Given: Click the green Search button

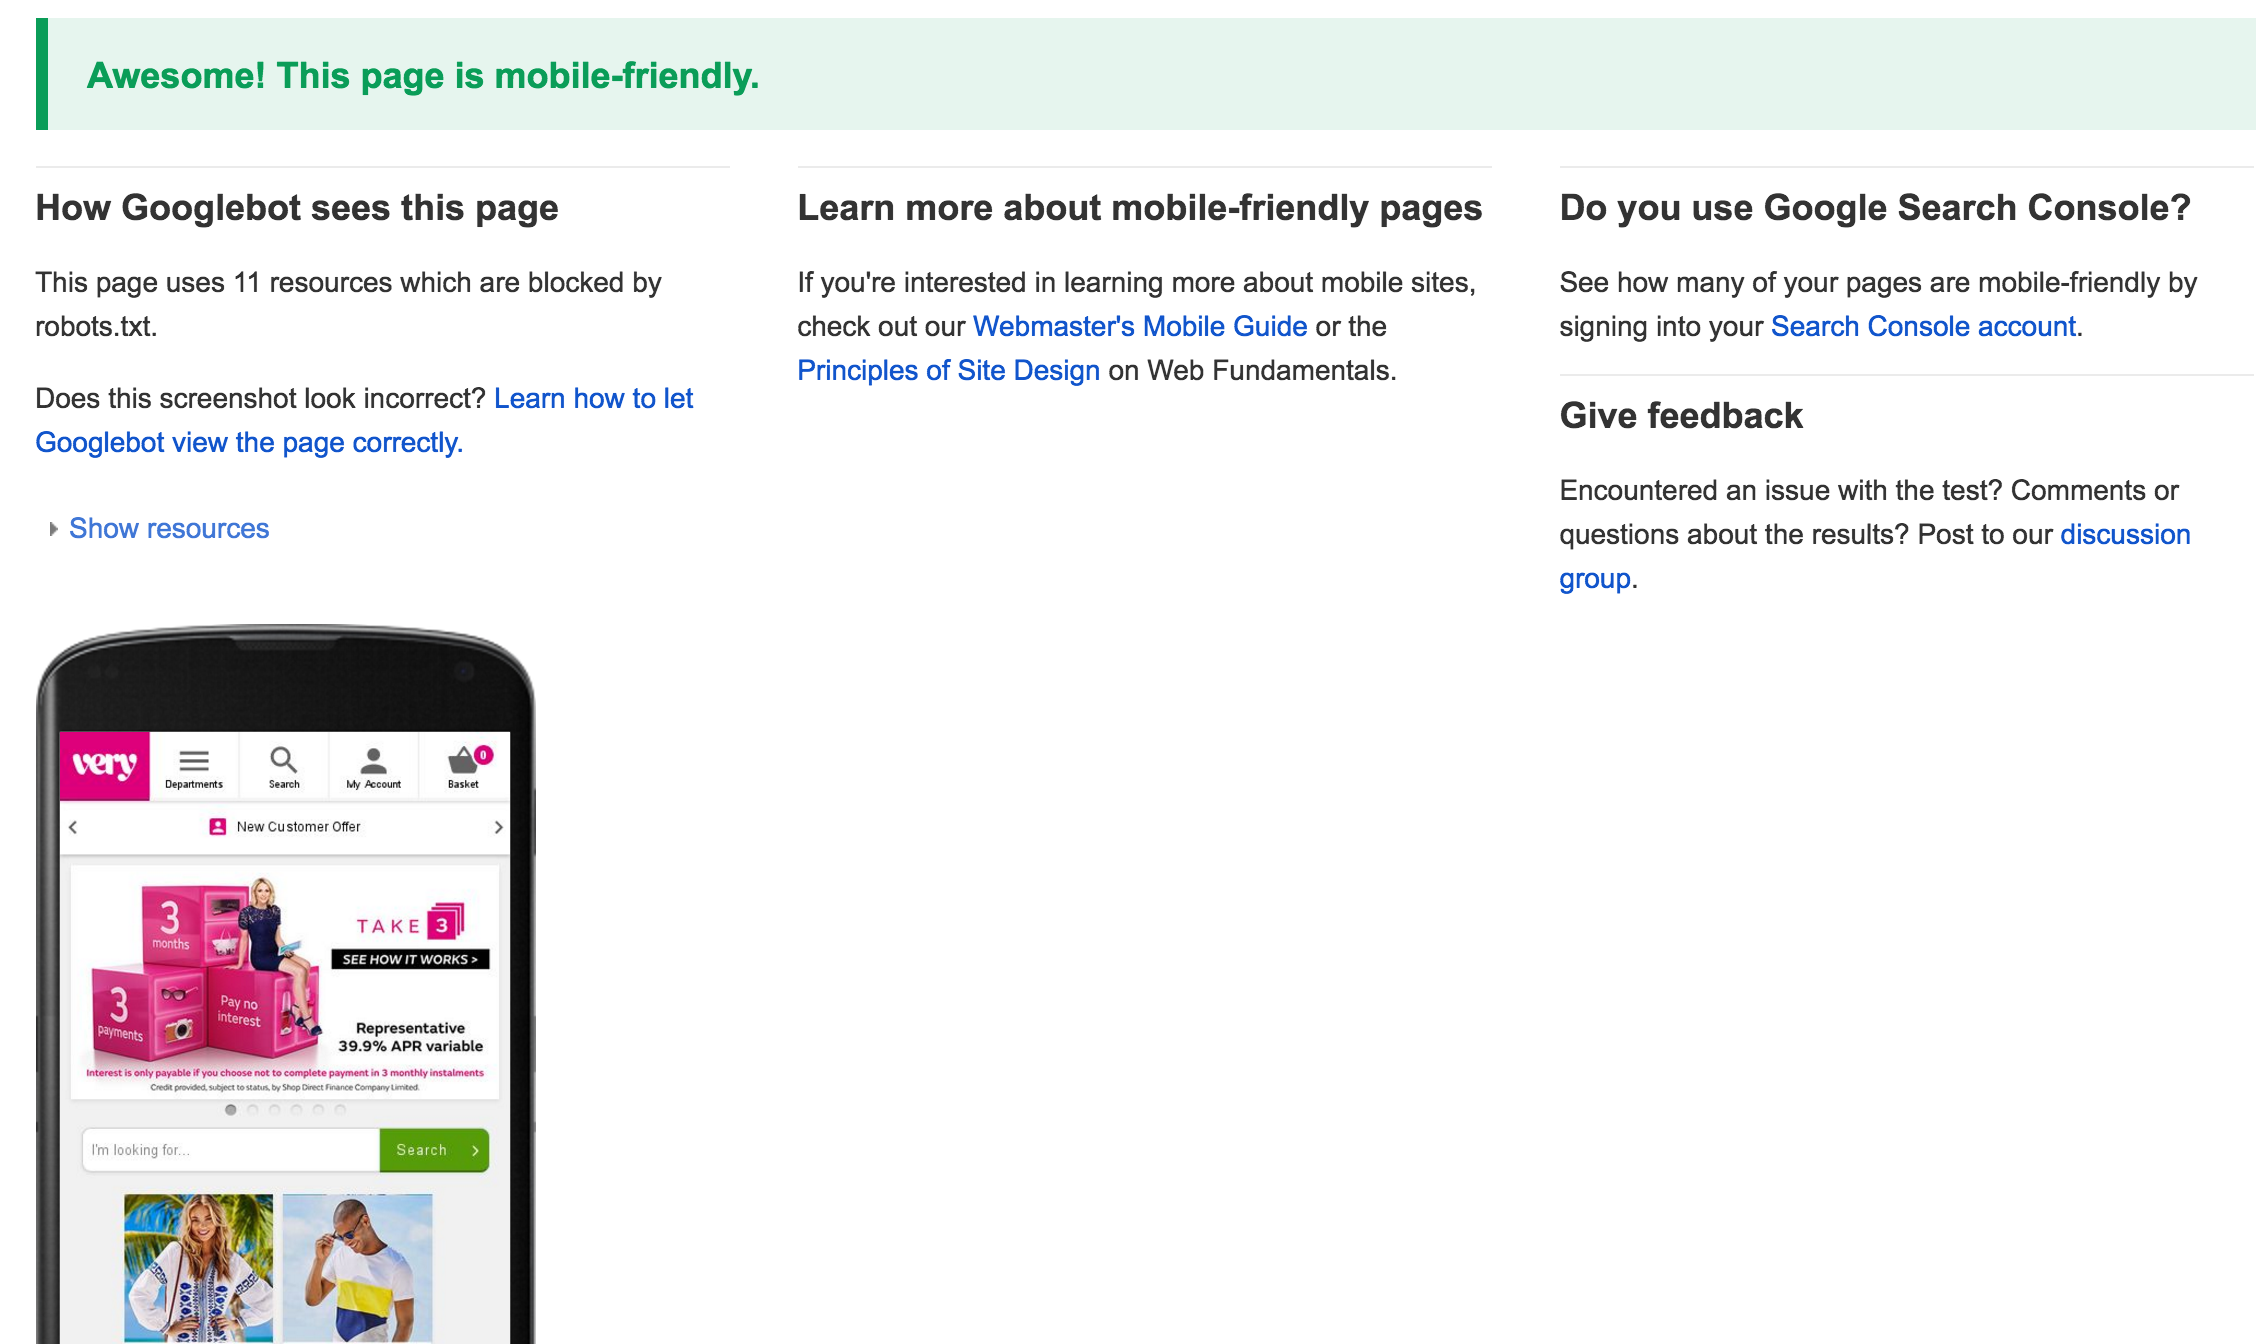Looking at the screenshot, I should 434,1150.
